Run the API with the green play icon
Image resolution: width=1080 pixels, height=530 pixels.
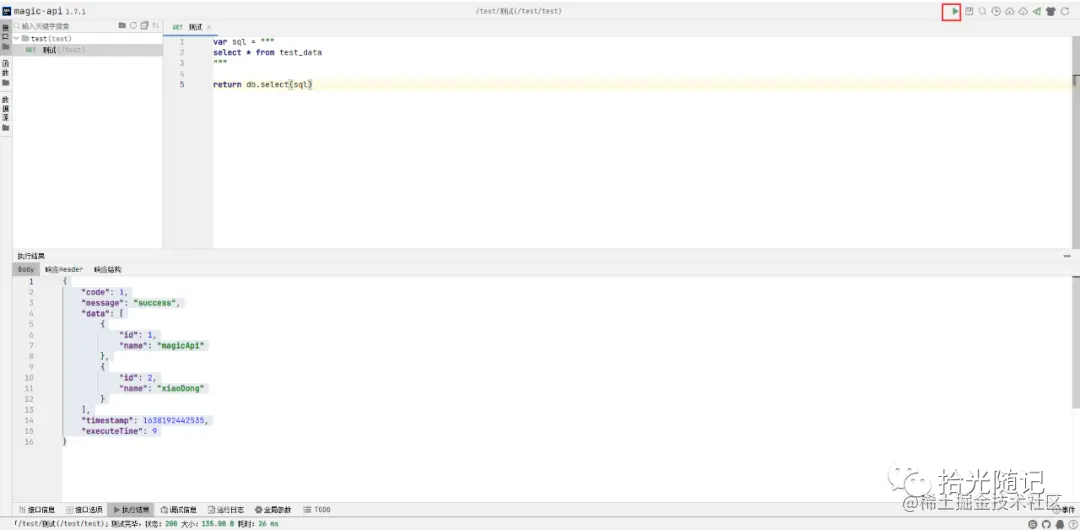[x=955, y=12]
